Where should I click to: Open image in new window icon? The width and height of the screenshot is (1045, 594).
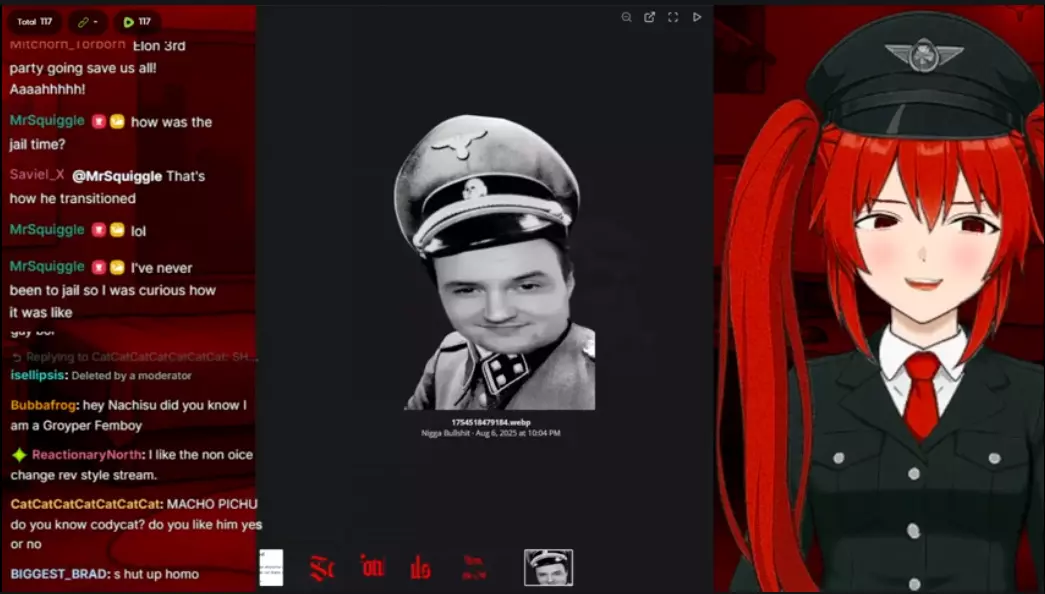650,17
